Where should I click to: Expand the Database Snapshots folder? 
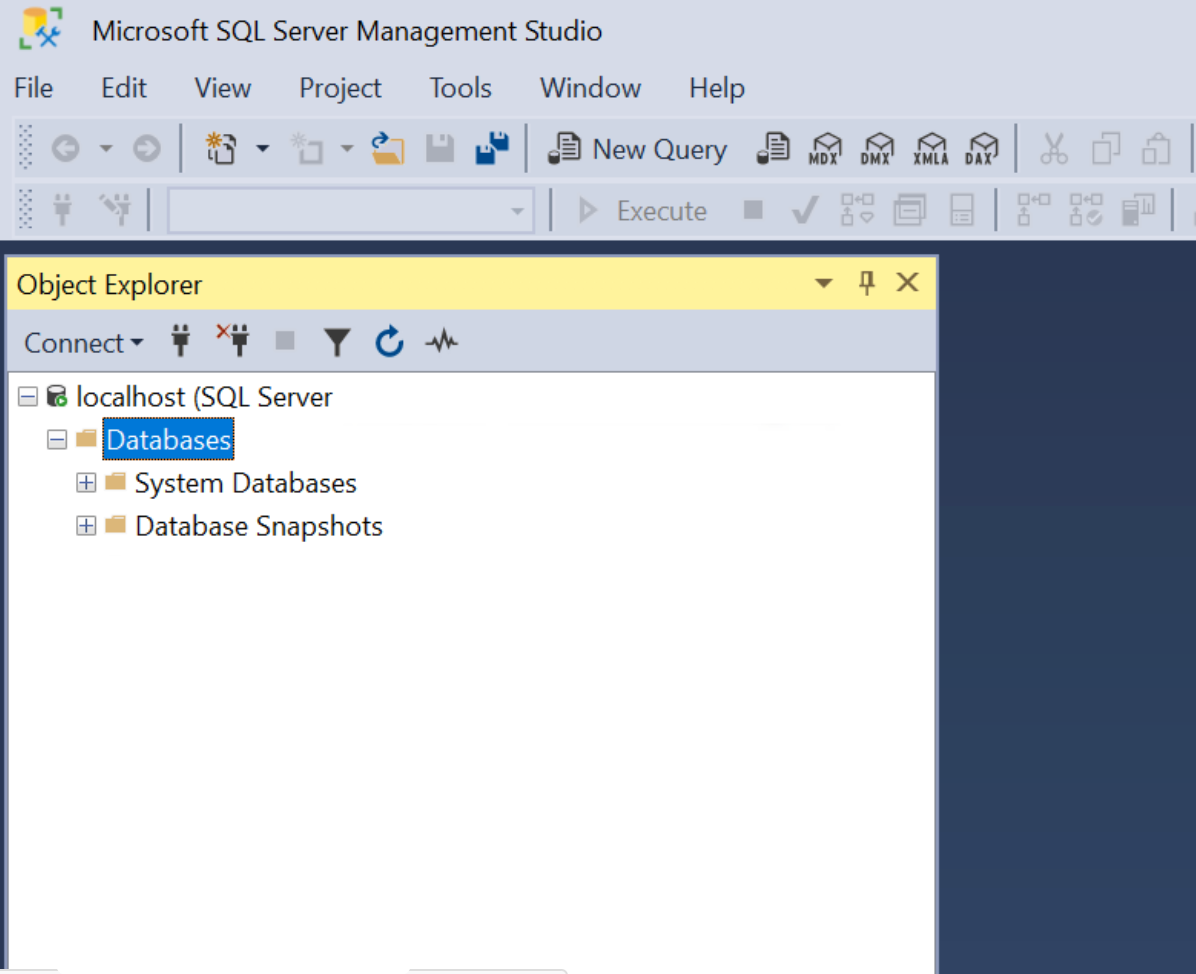(85, 526)
